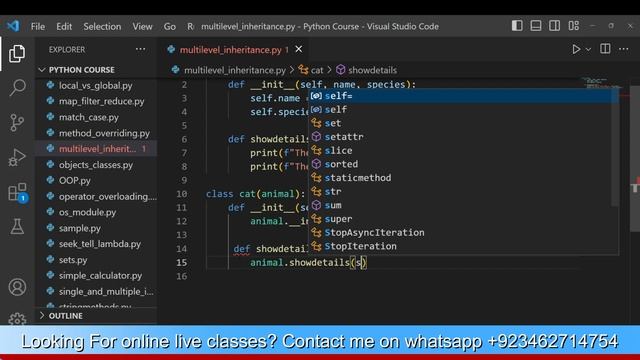Open method_overriding.py in Explorer
Viewport: 640px width, 360px height.
[96, 133]
